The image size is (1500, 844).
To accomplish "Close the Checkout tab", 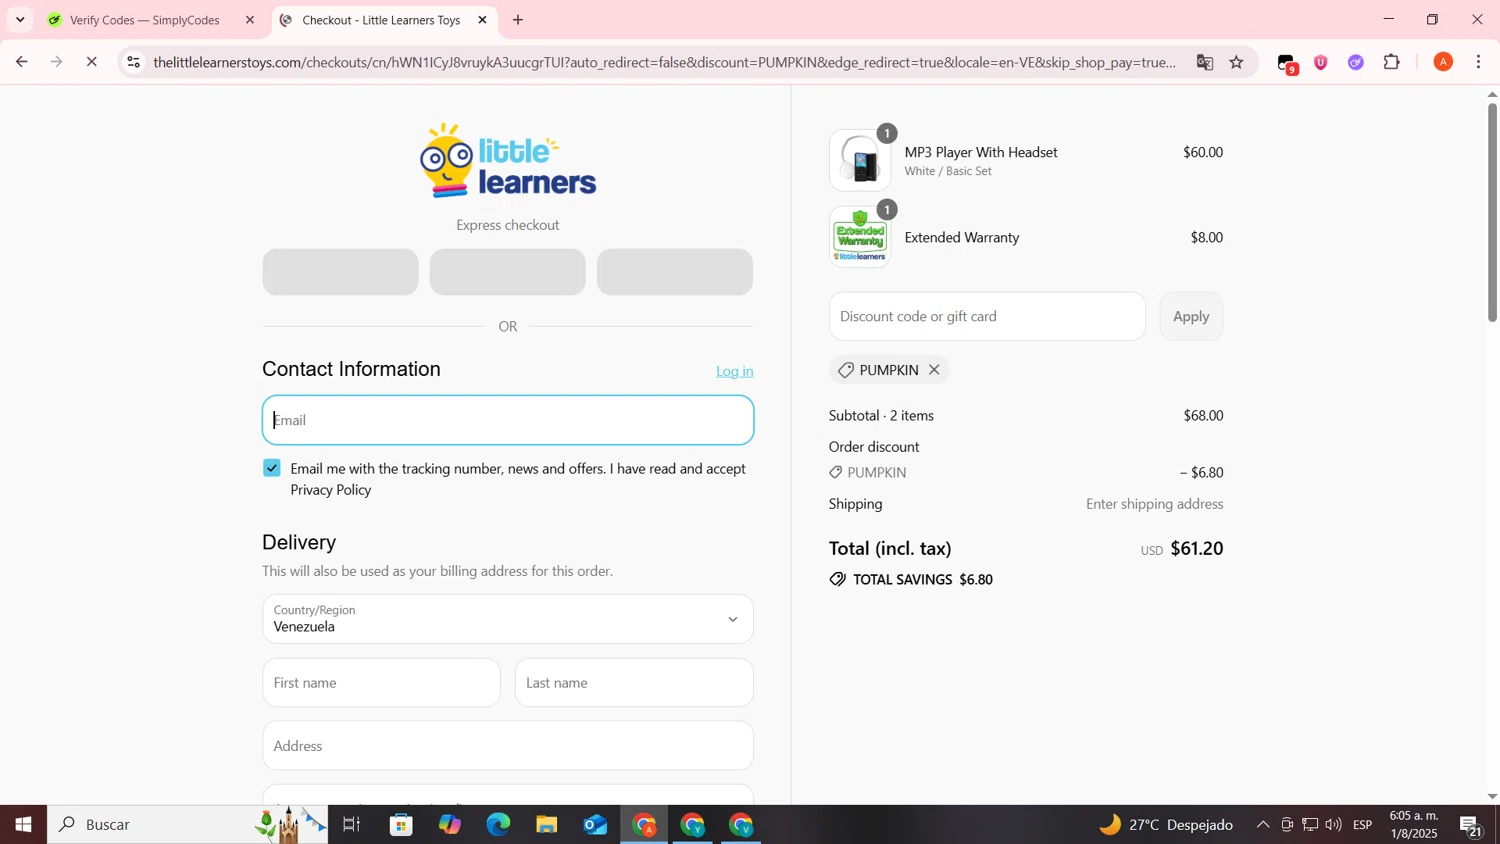I will click(482, 20).
